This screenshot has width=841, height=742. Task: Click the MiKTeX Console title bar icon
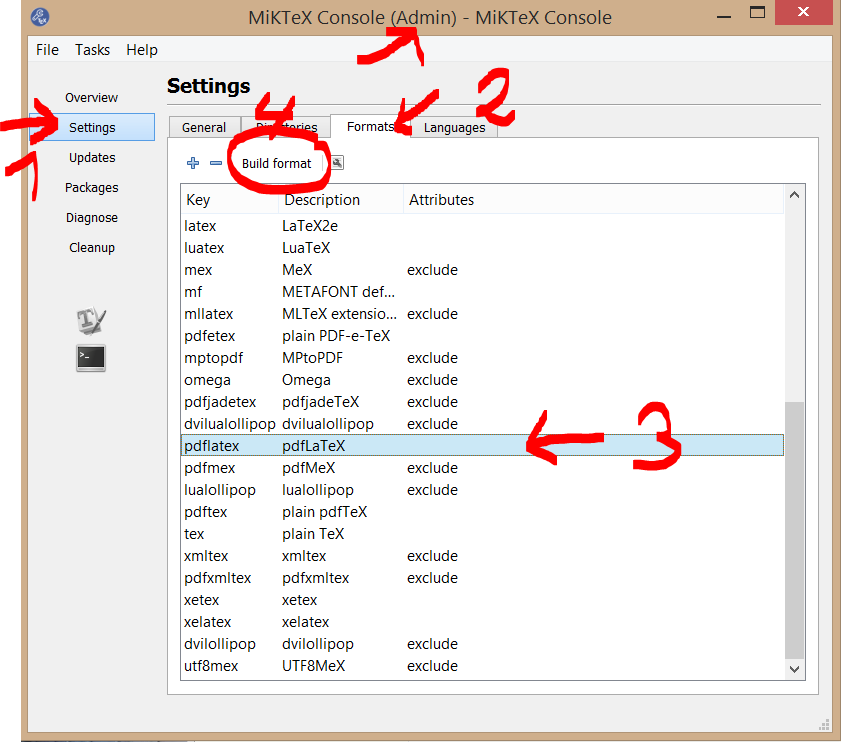40,17
